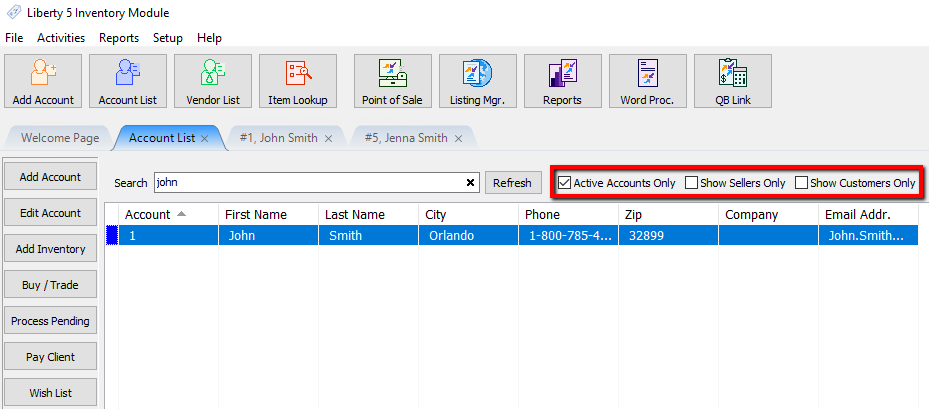Sort by the First Name column header
929x409 pixels.
tap(268, 215)
